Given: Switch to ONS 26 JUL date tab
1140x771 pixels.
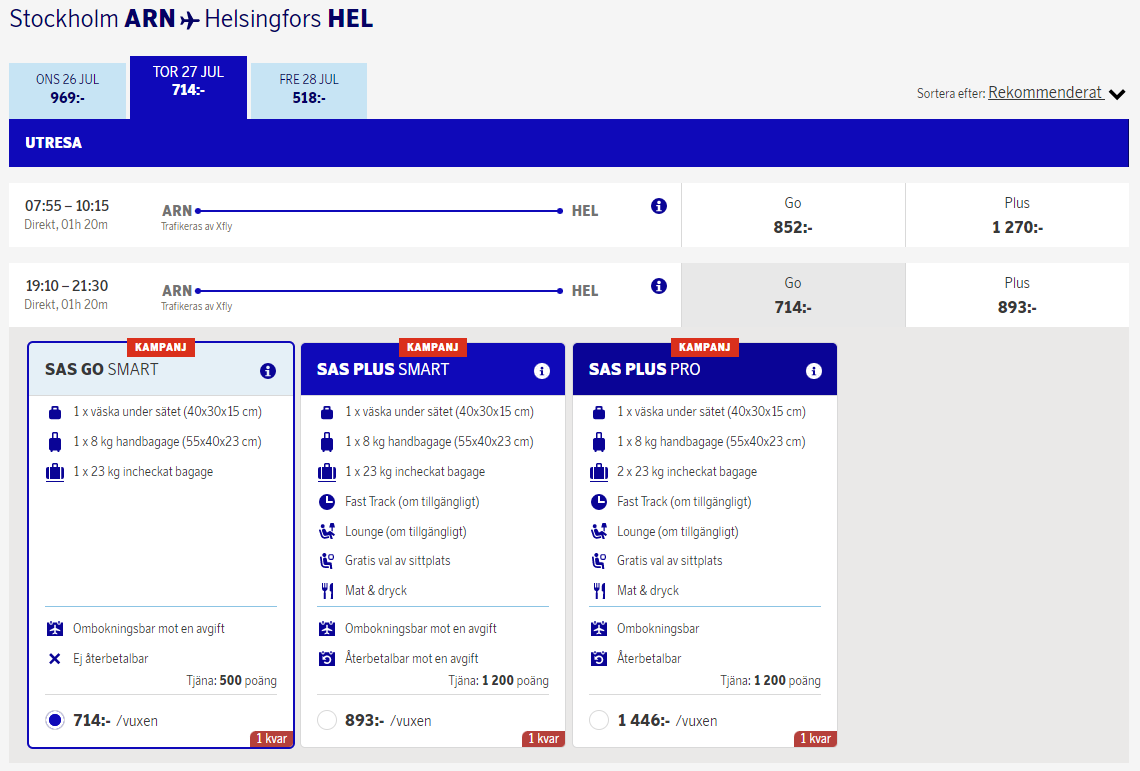Looking at the screenshot, I should 68,89.
